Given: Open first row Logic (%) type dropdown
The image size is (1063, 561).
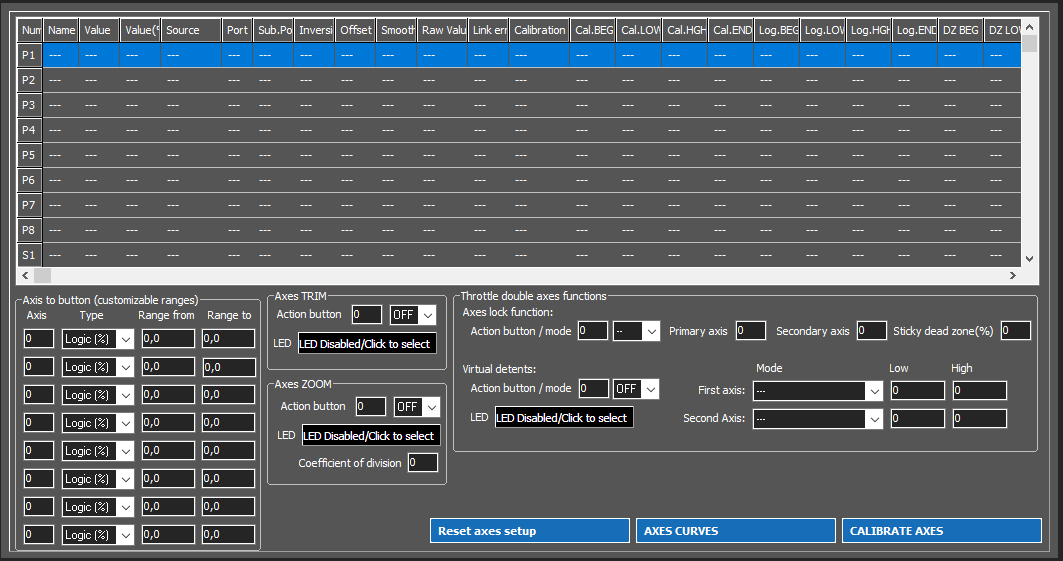Looking at the screenshot, I should (98, 339).
